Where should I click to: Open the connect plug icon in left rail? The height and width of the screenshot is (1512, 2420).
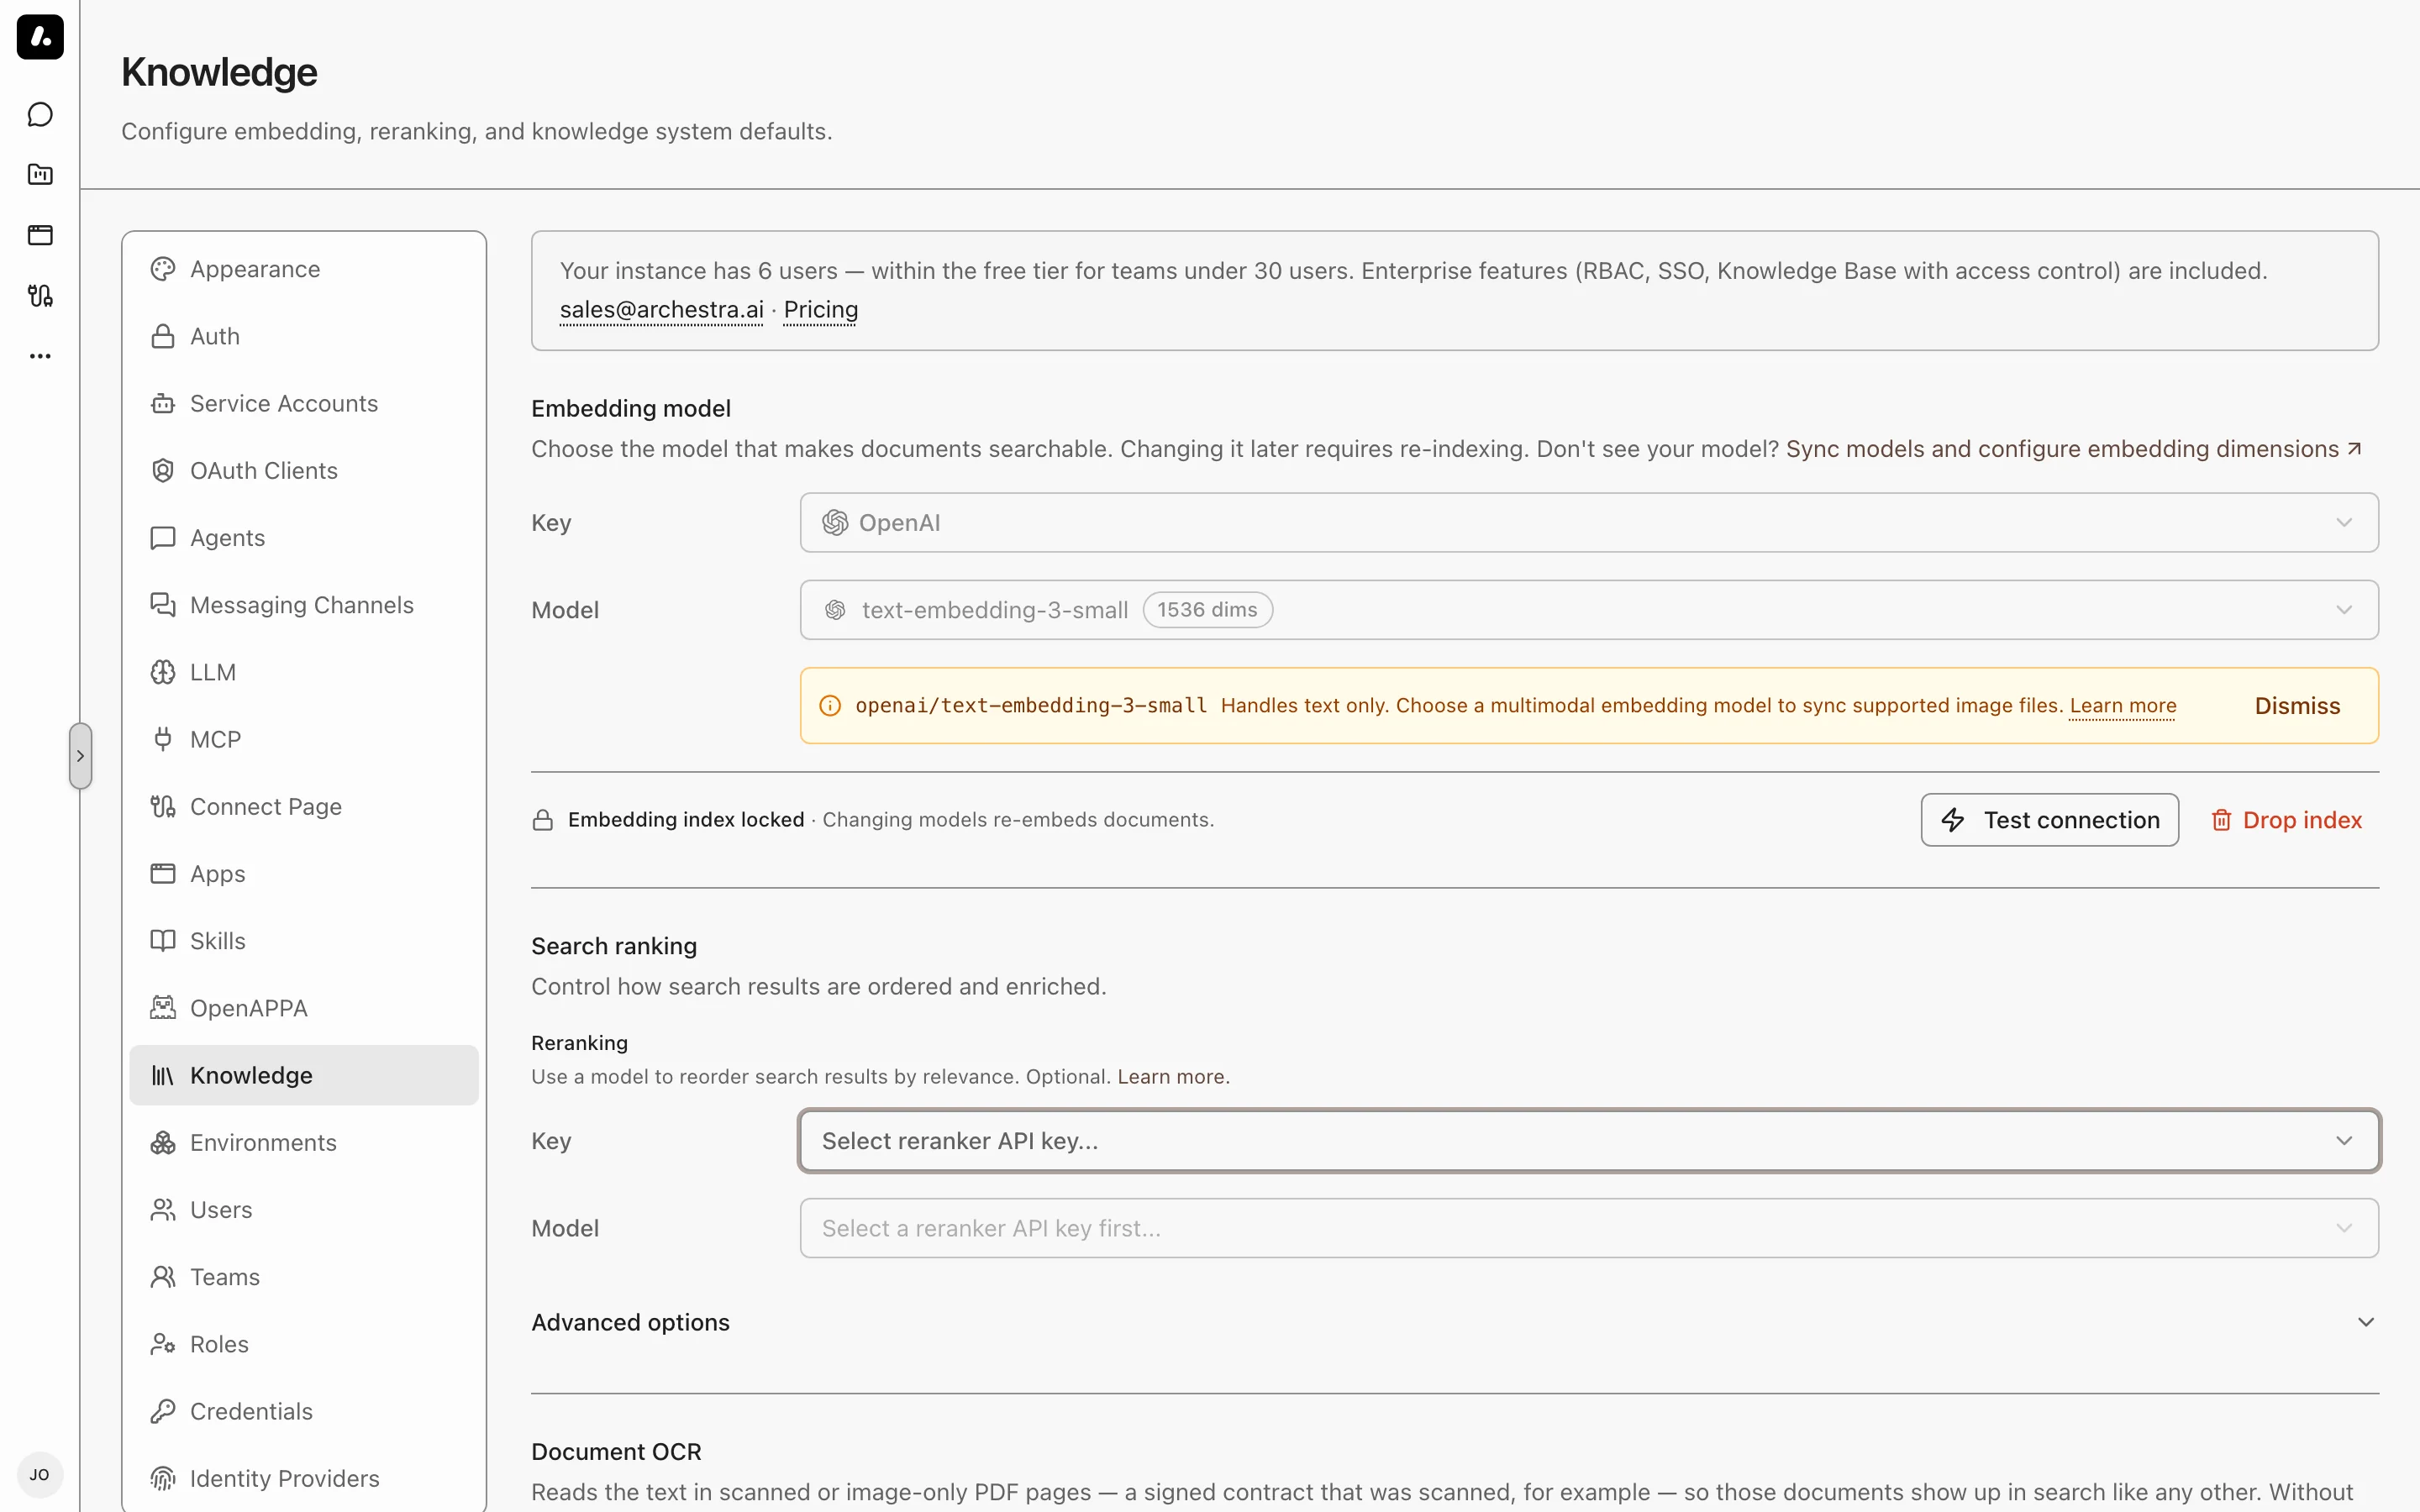tap(40, 296)
